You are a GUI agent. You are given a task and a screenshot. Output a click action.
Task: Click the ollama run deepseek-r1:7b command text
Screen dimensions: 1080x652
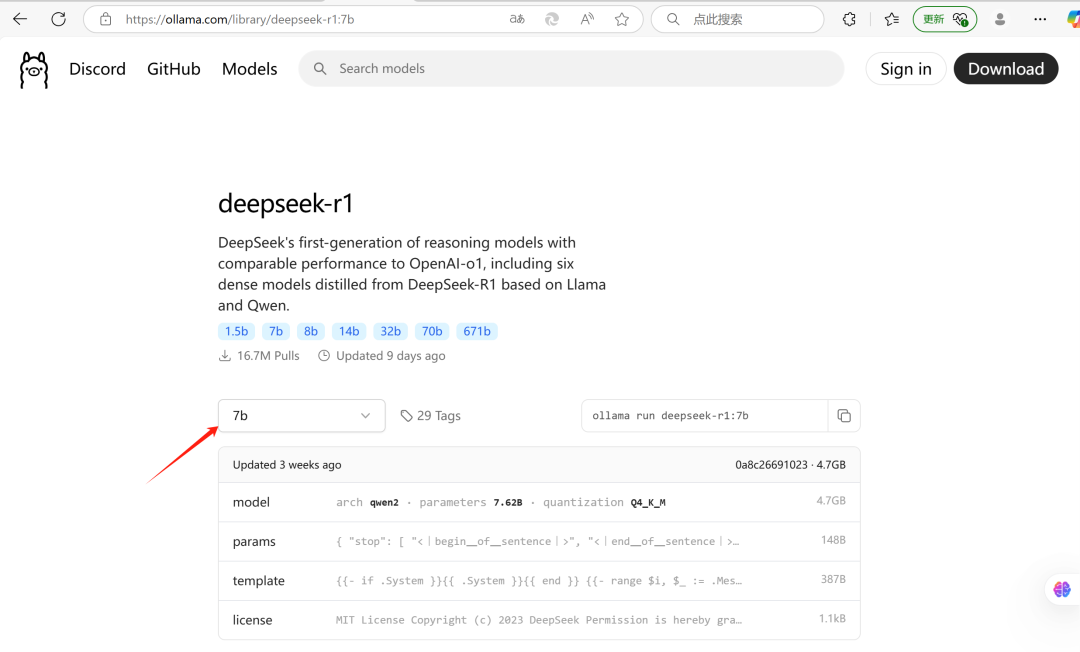click(x=670, y=416)
